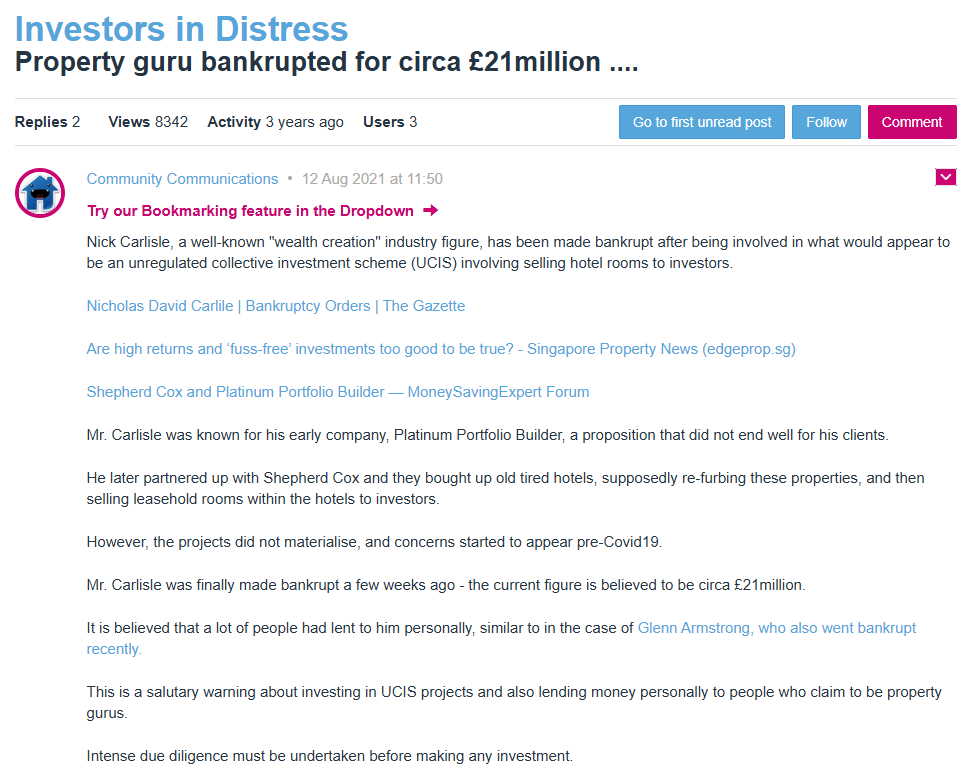The height and width of the screenshot is (778, 980).
Task: Open Community Communications avatar image
Action: 40,192
